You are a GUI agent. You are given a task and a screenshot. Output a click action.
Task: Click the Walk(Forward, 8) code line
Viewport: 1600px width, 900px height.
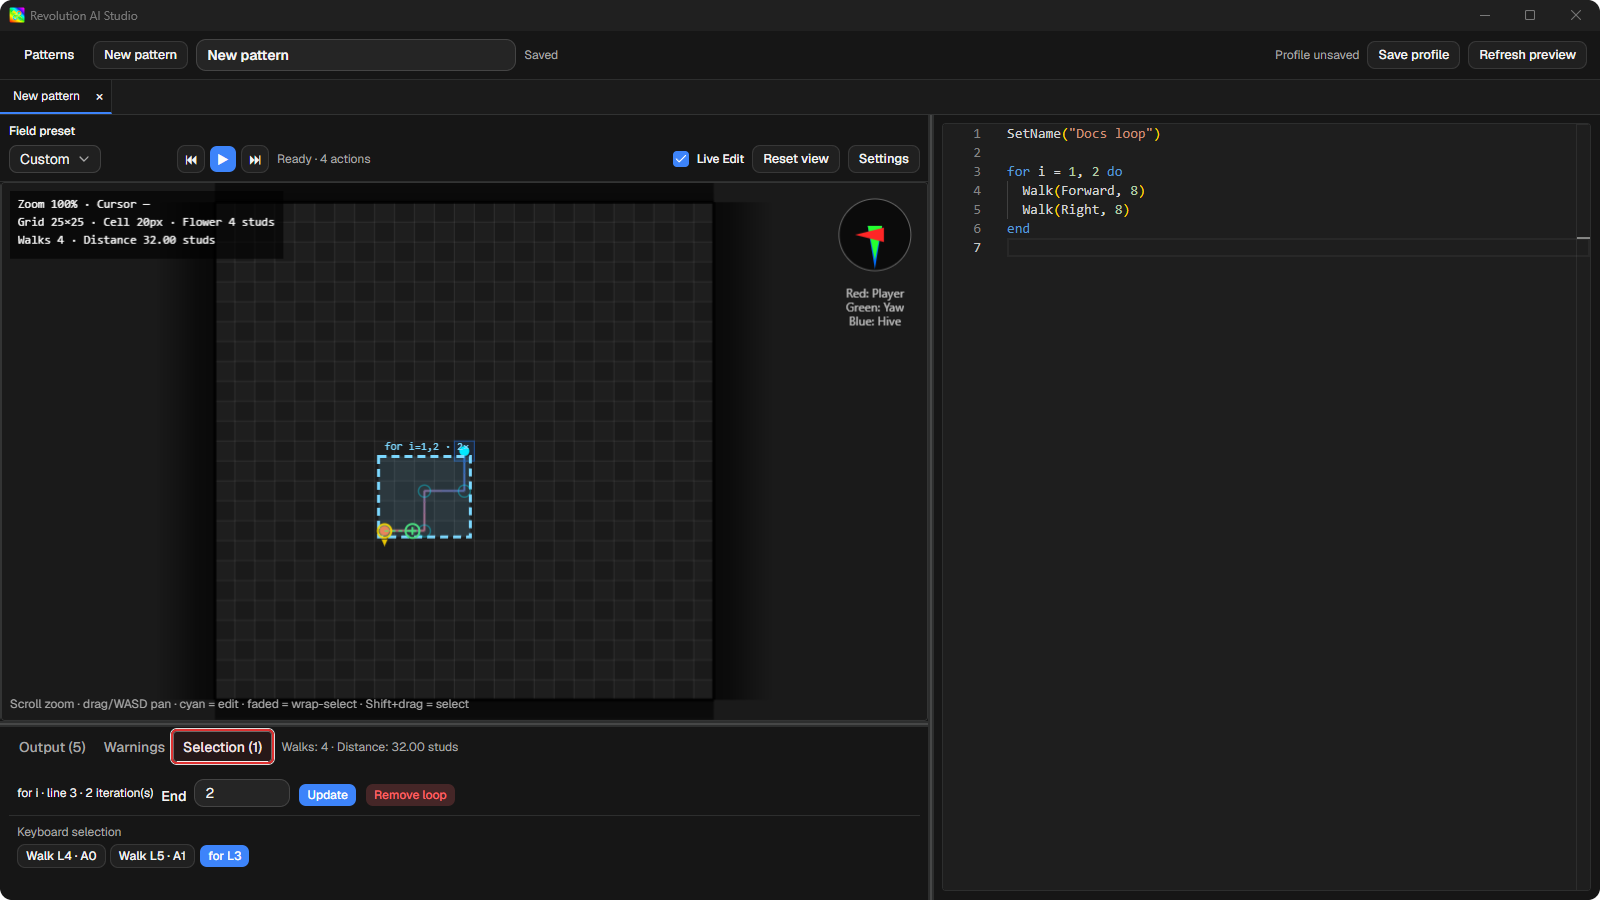[x=1083, y=191]
